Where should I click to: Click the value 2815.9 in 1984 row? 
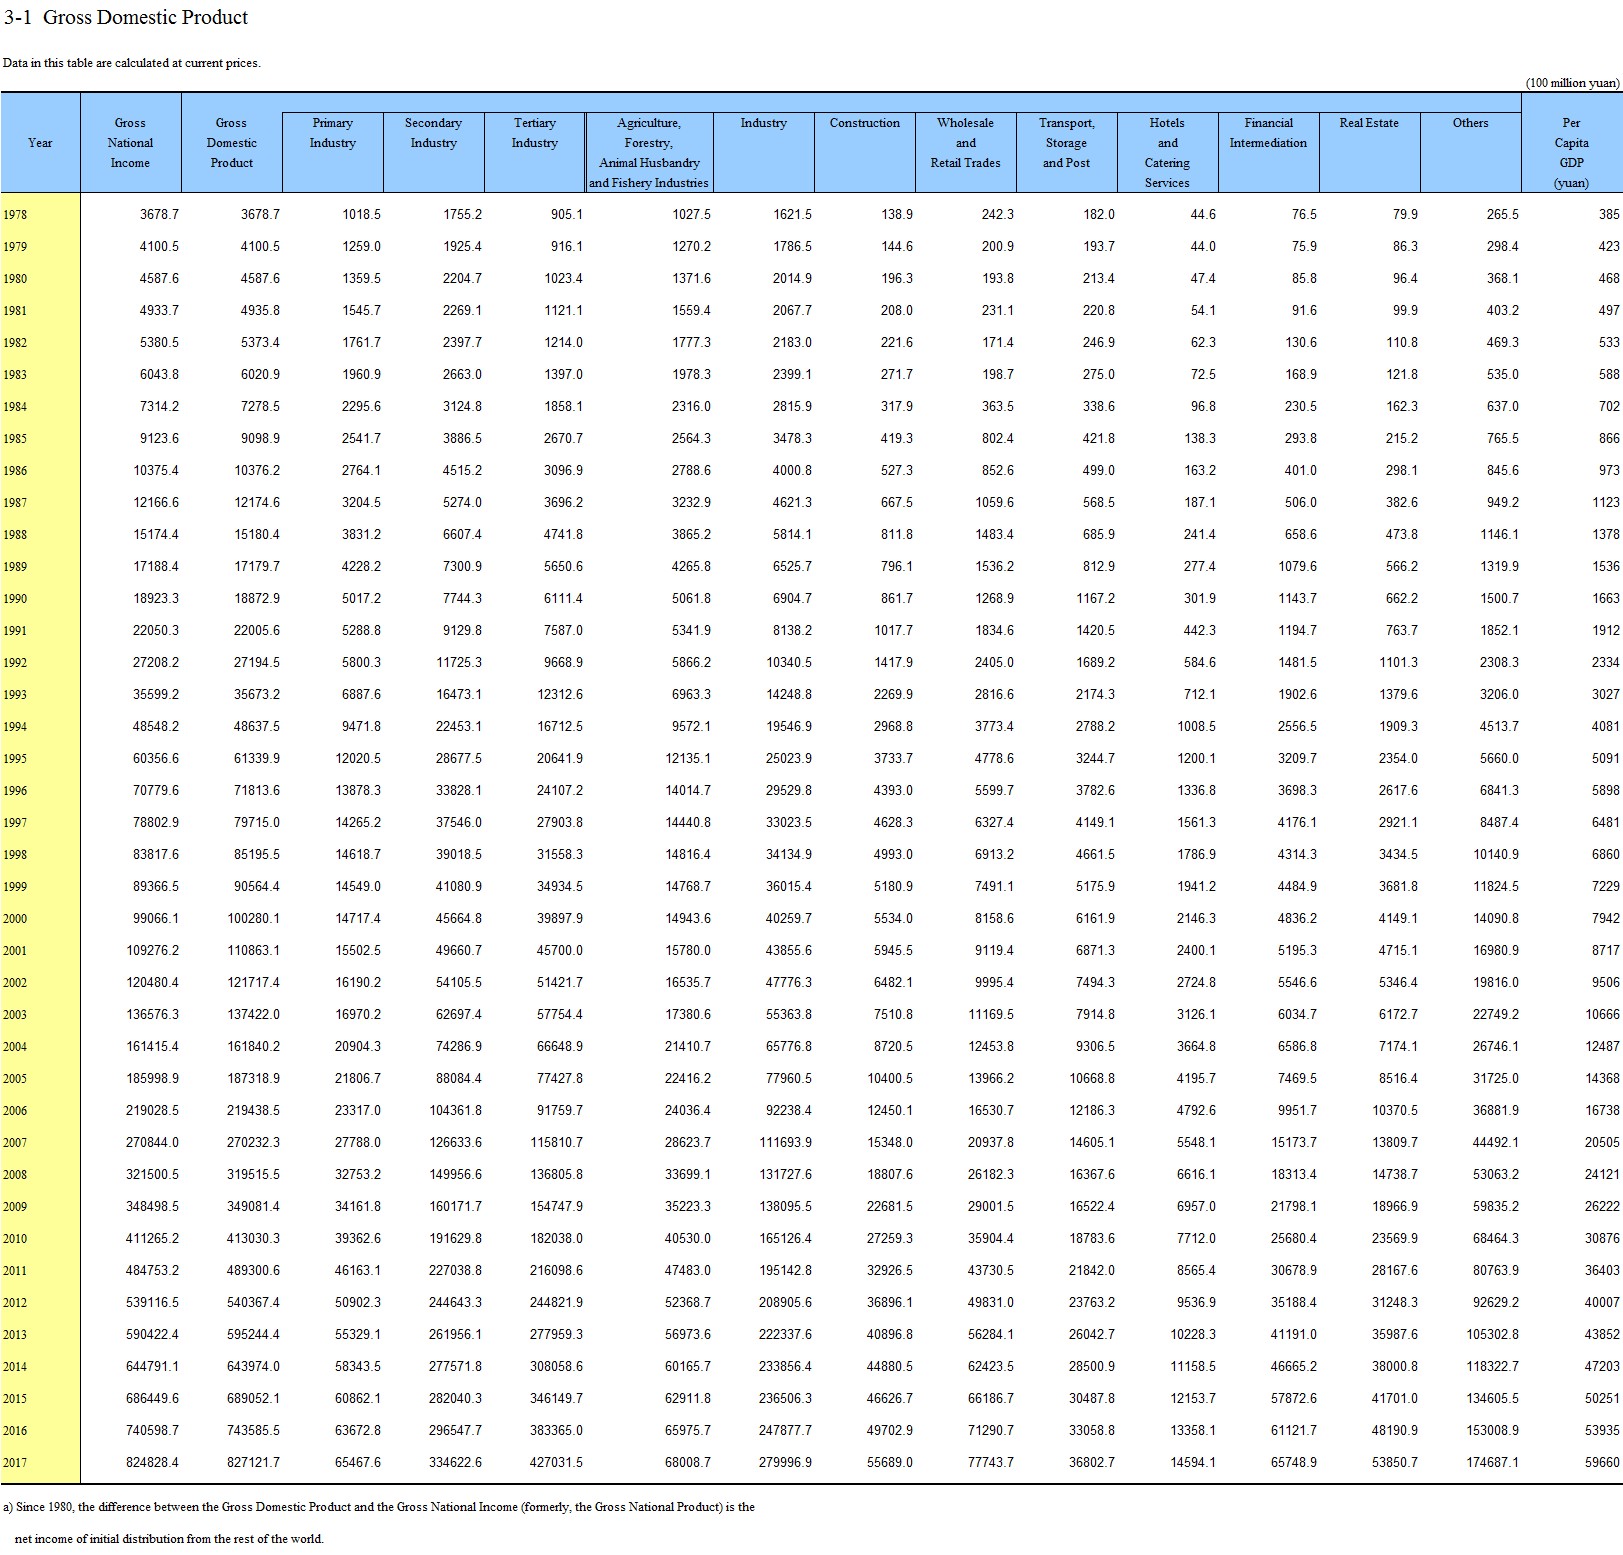(x=792, y=407)
